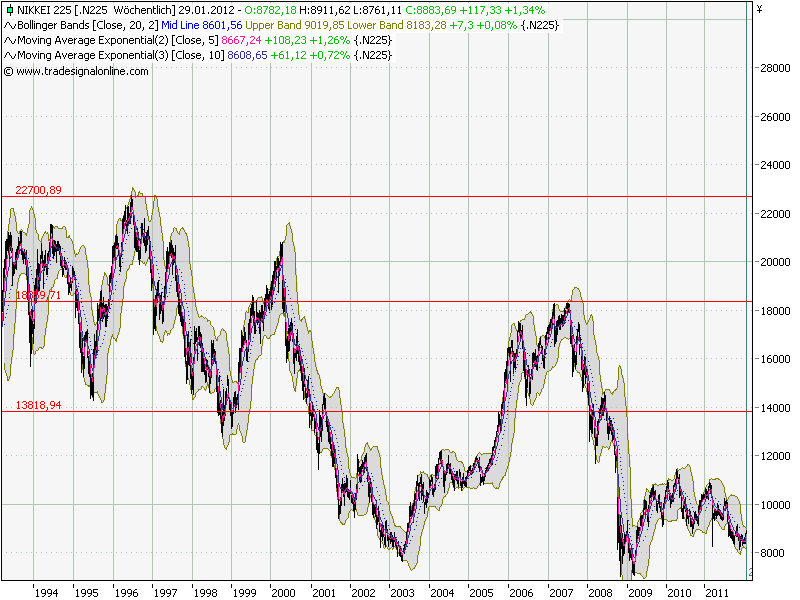Click the Moving Average Exponential(3) curve icon
This screenshot has height=600, width=800.
pyautogui.click(x=9, y=52)
